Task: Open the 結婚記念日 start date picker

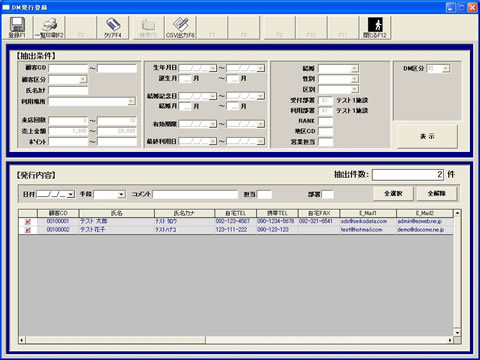Action: [x=213, y=96]
